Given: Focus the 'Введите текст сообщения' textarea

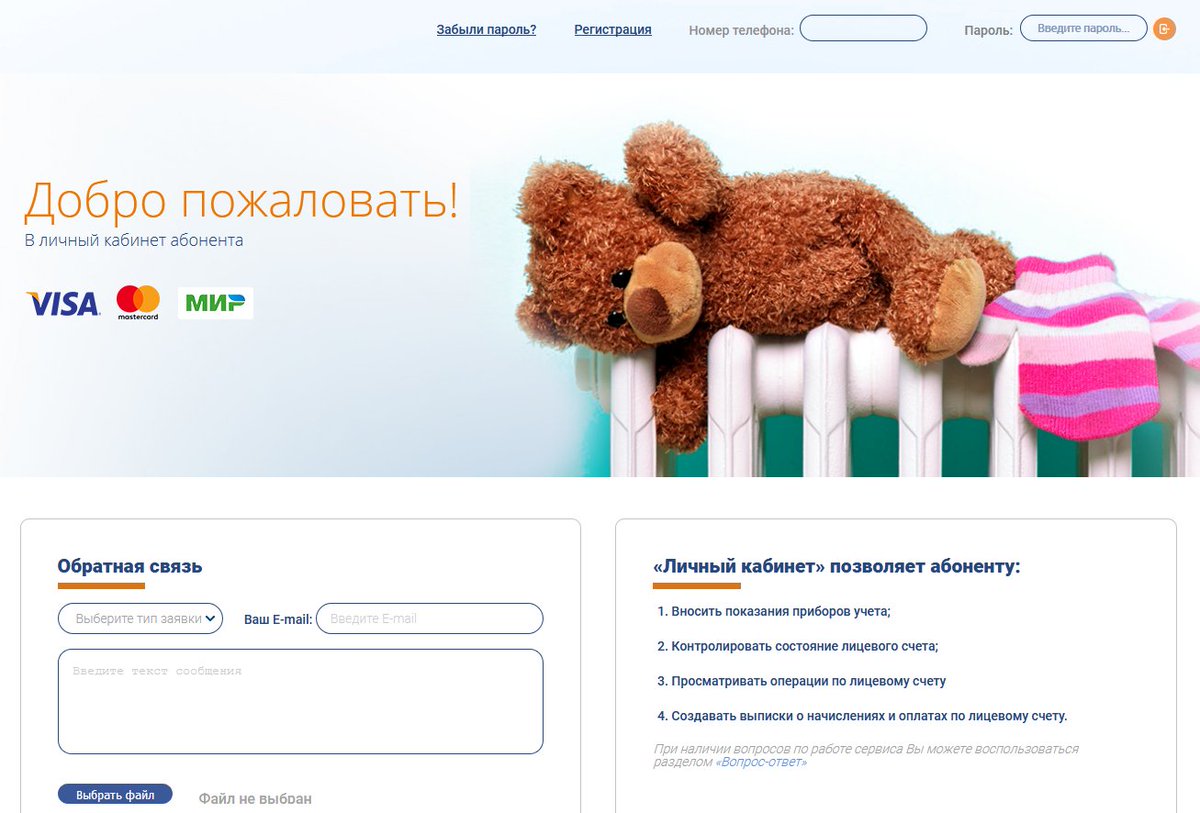Looking at the screenshot, I should [300, 701].
